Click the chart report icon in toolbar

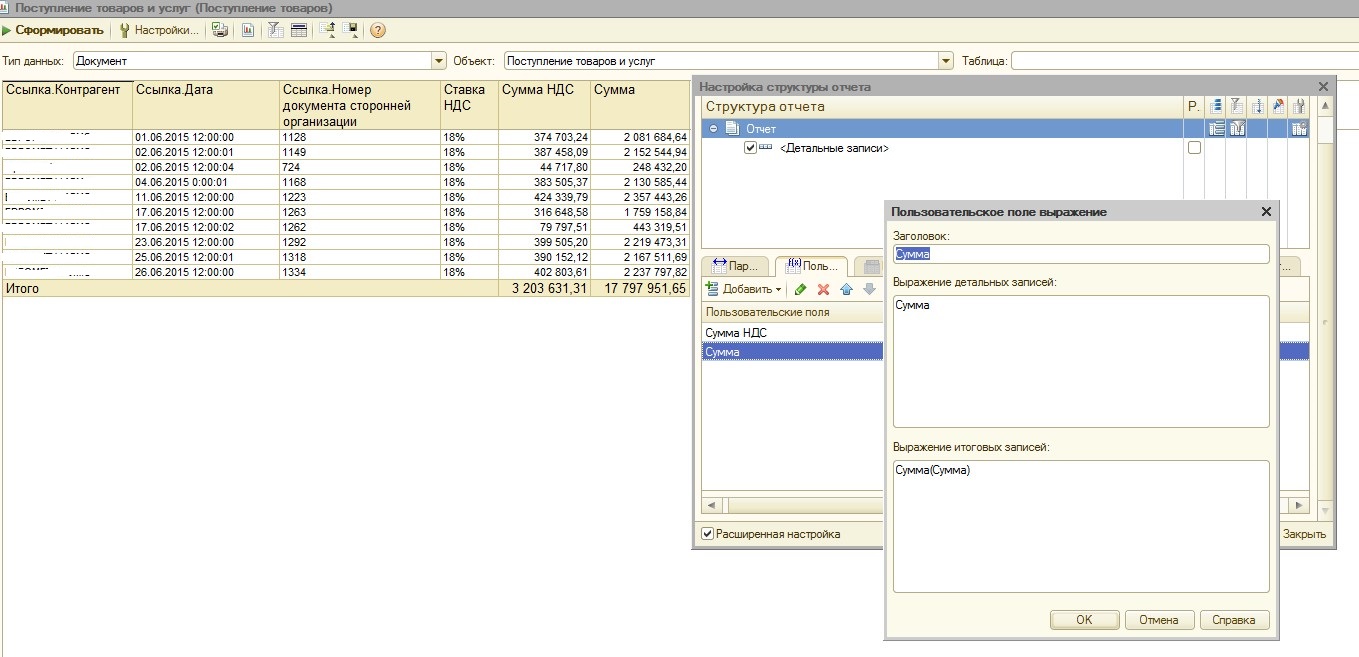coord(247,30)
